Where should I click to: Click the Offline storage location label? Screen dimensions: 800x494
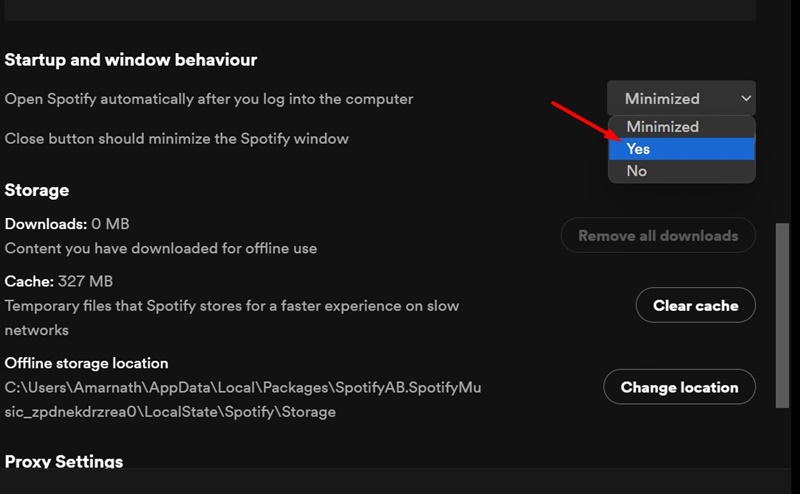click(87, 363)
